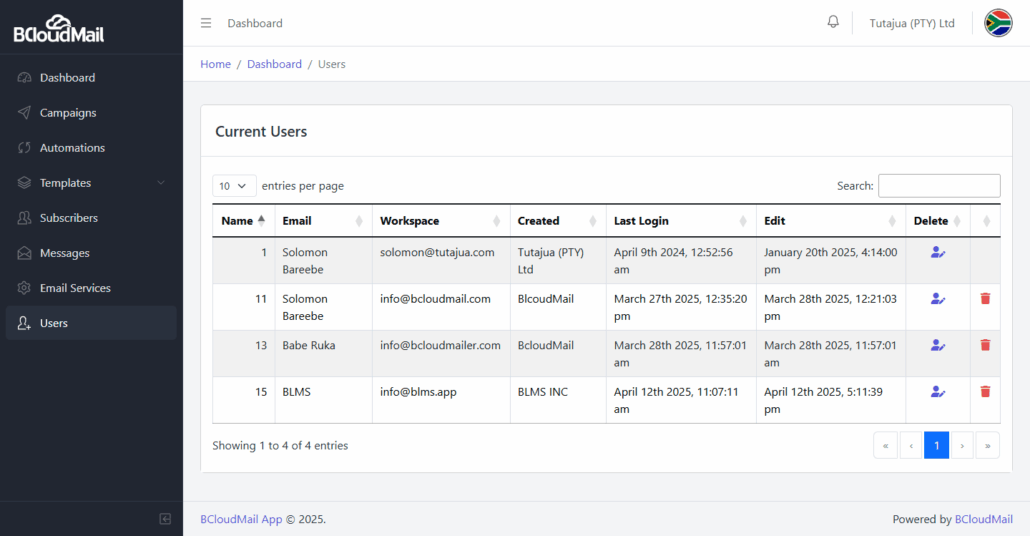Open the BCloudMail App footer link
This screenshot has height=536, width=1030.
241,519
